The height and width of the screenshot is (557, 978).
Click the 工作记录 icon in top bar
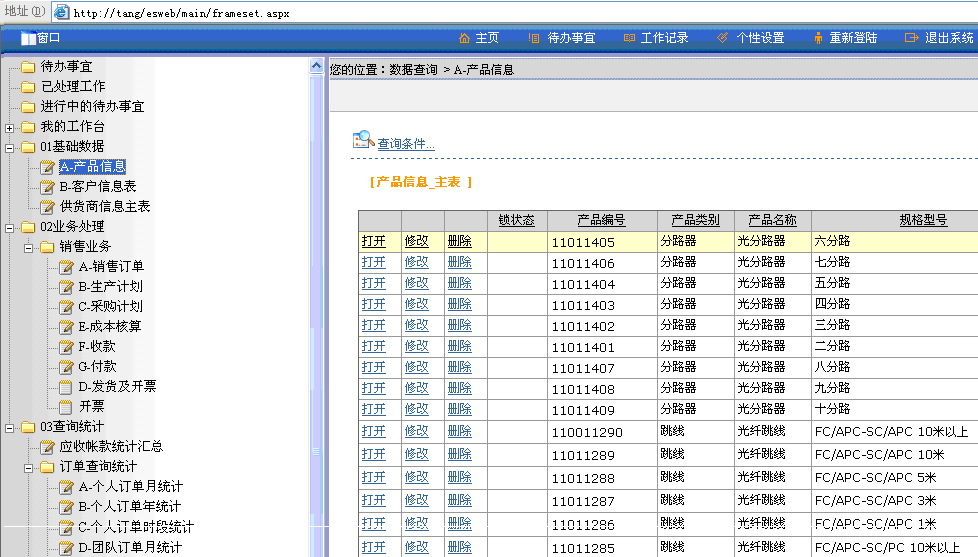[629, 38]
